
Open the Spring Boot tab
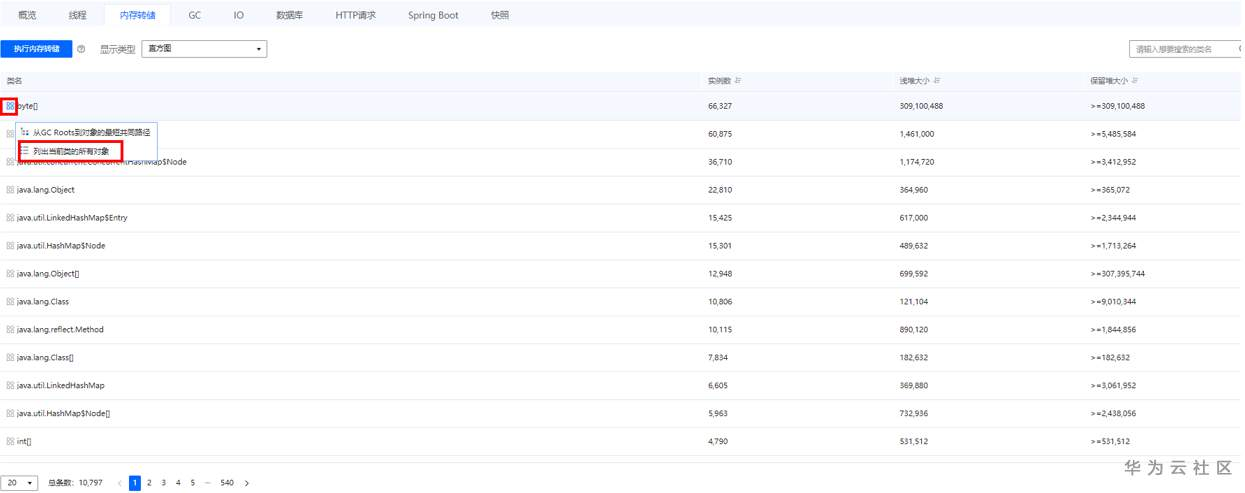[433, 15]
